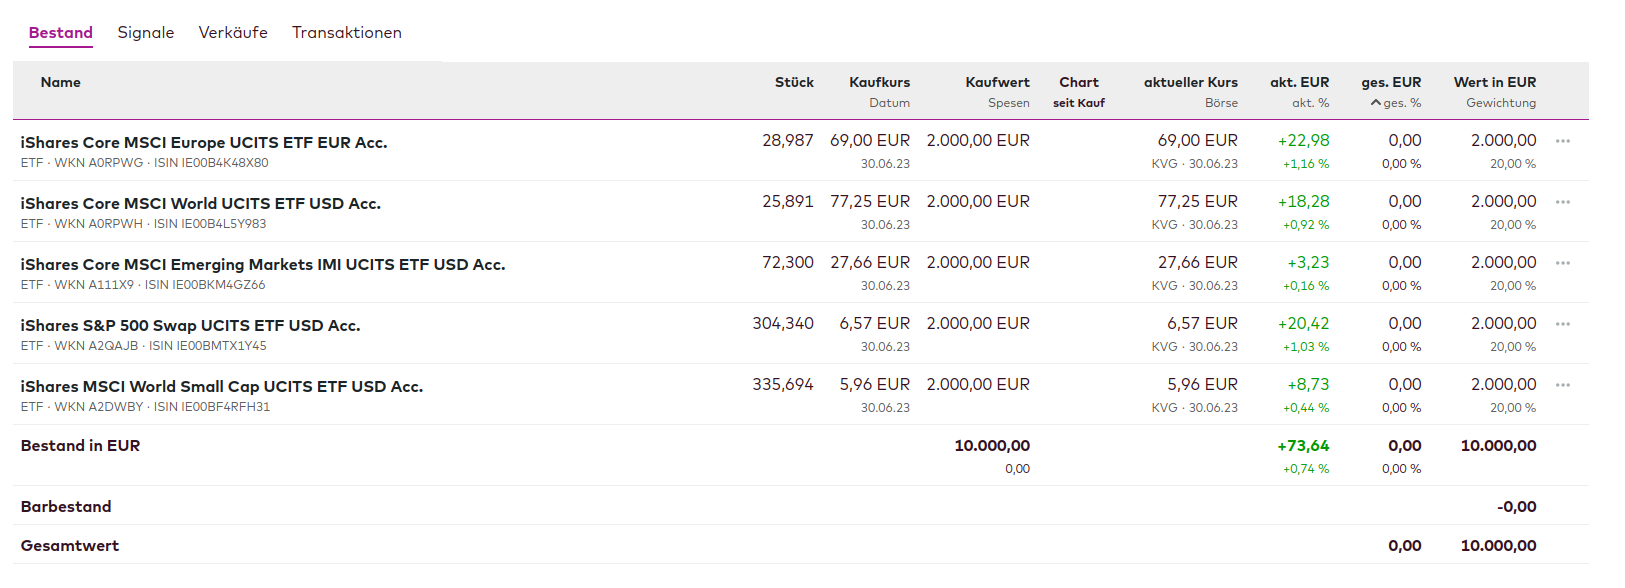The height and width of the screenshot is (588, 1625).
Task: Sort by Kaufwert column header
Action: [997, 82]
